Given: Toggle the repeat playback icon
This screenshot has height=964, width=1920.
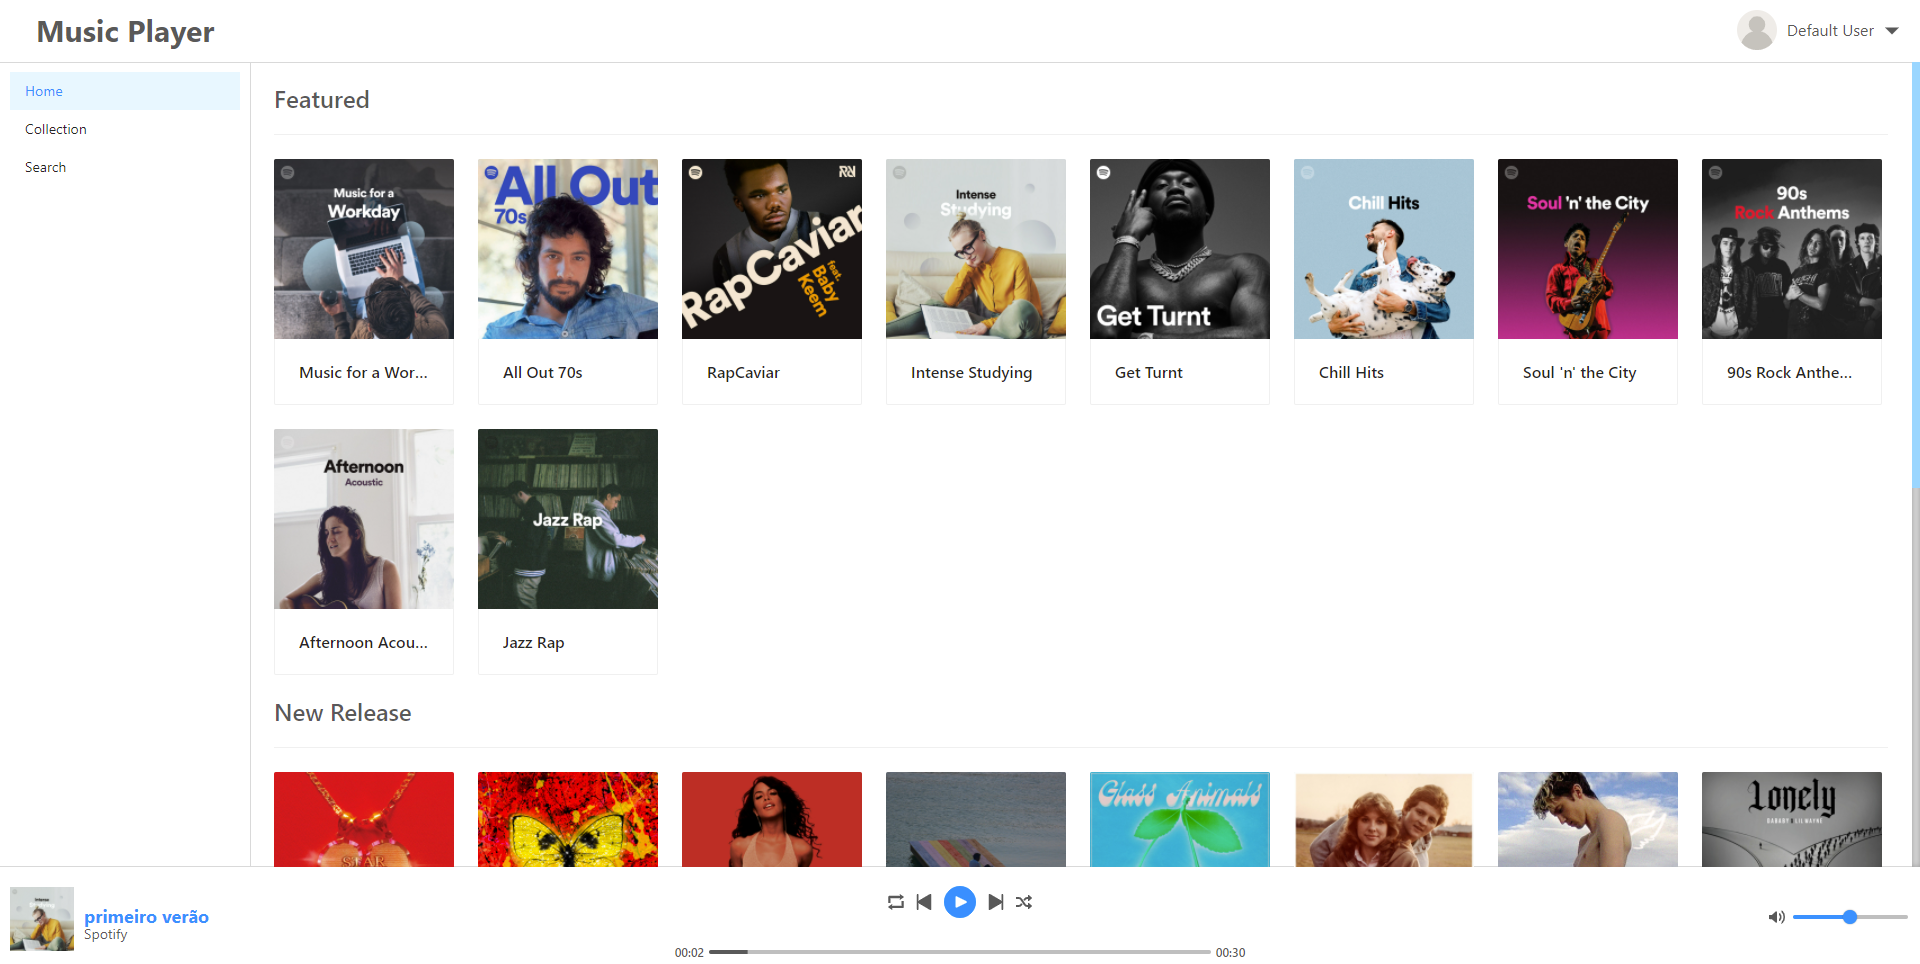Looking at the screenshot, I should (x=896, y=902).
